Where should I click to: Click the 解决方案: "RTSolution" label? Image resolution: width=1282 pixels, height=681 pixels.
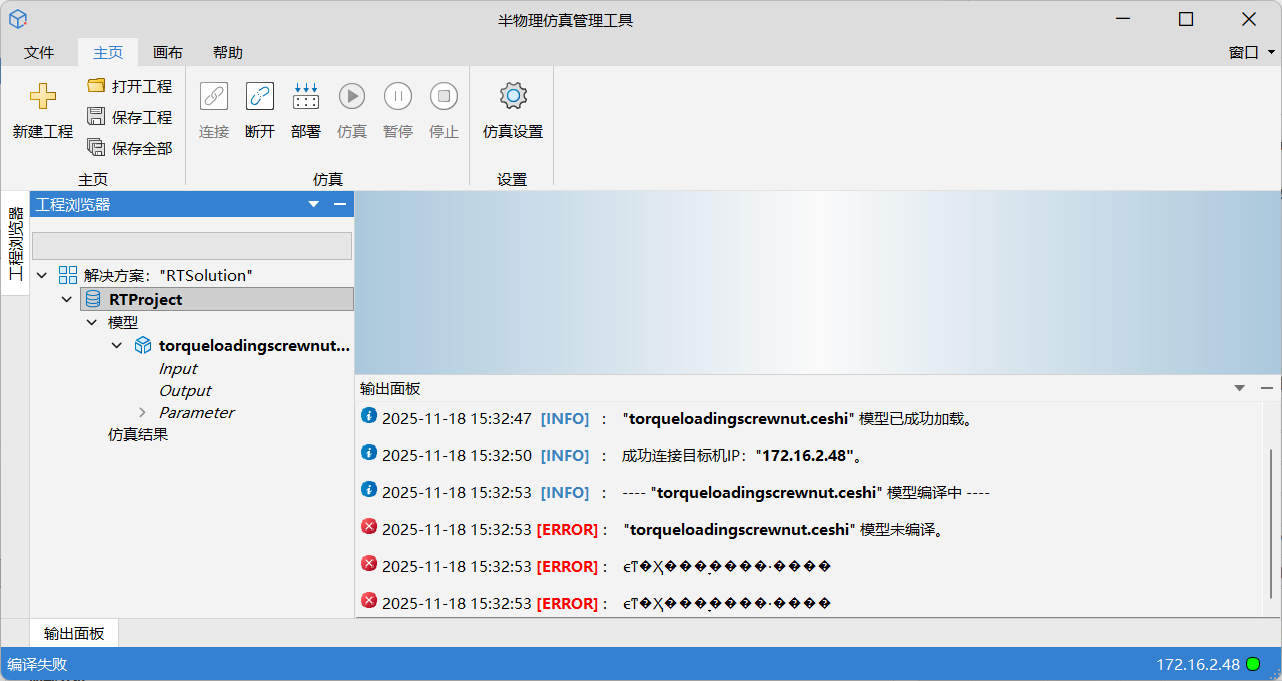(x=168, y=275)
